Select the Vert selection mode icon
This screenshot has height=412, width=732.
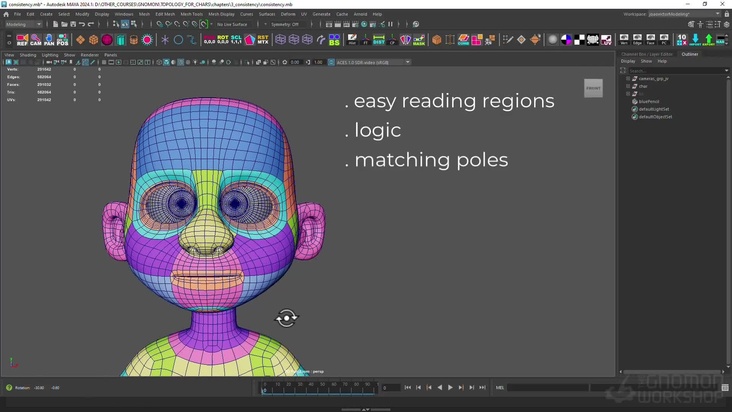pyautogui.click(x=624, y=40)
